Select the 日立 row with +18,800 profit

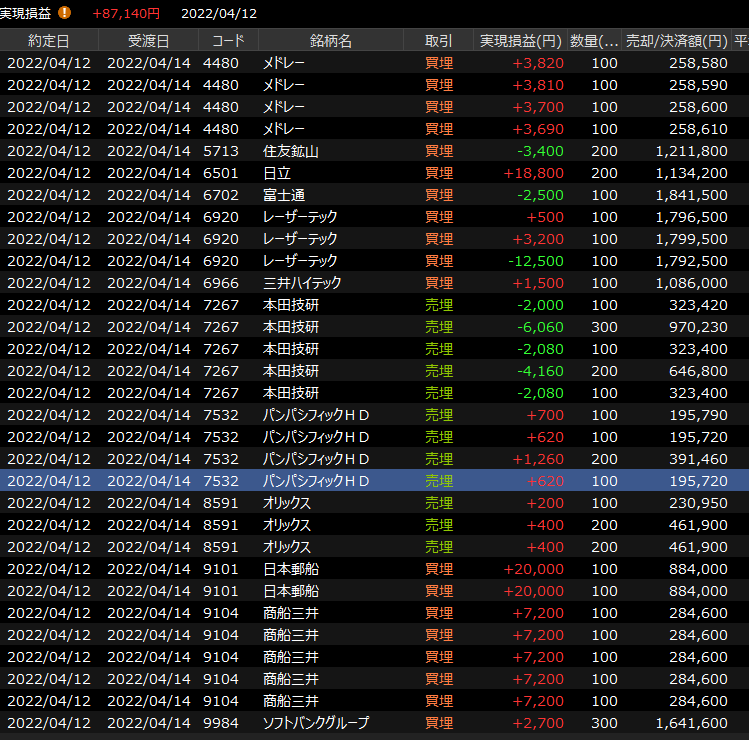(x=330, y=173)
